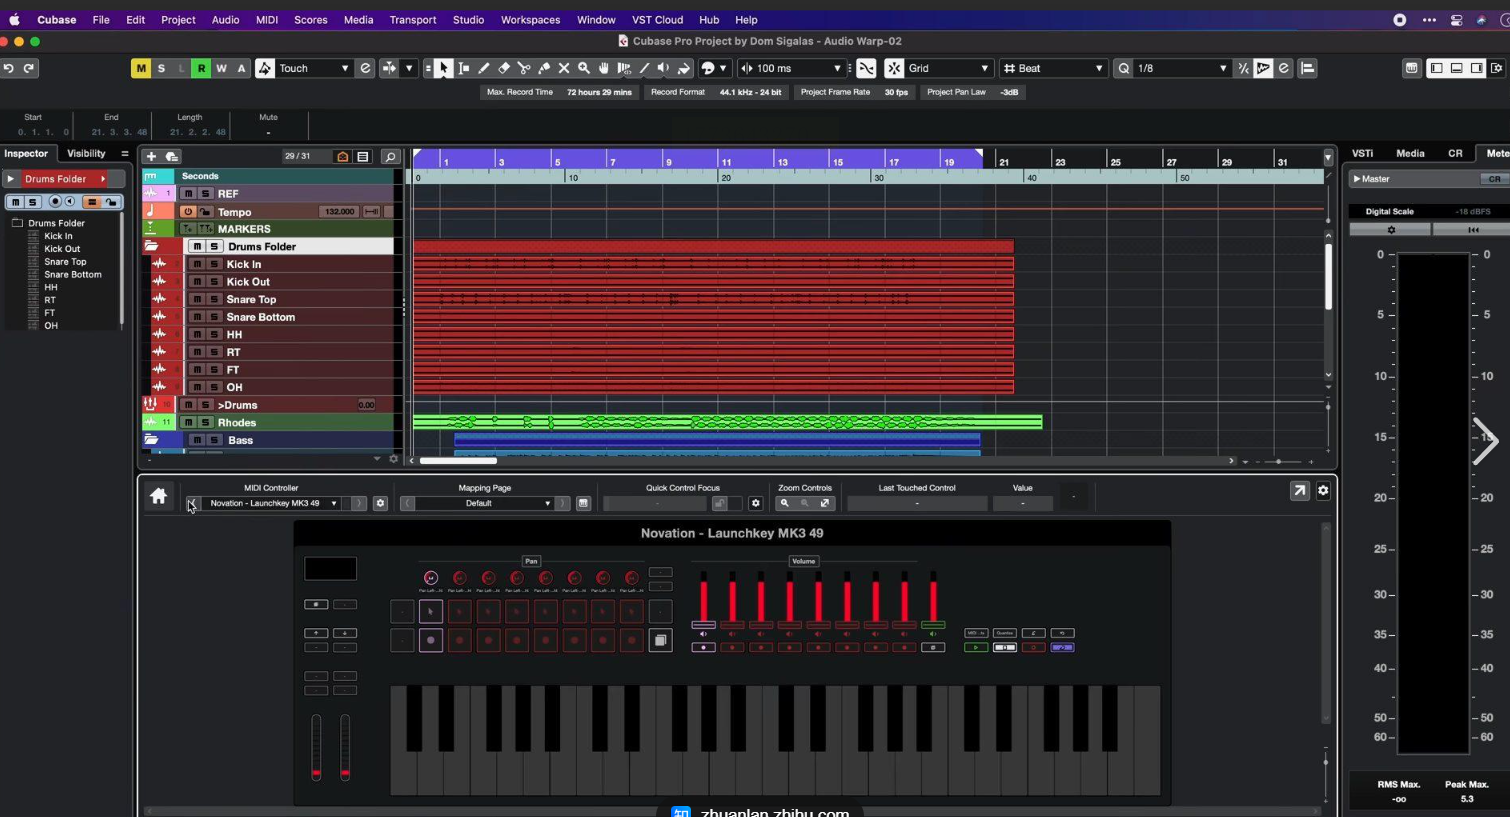
Task: Choose the Zoom magnifier tool
Action: (x=584, y=68)
